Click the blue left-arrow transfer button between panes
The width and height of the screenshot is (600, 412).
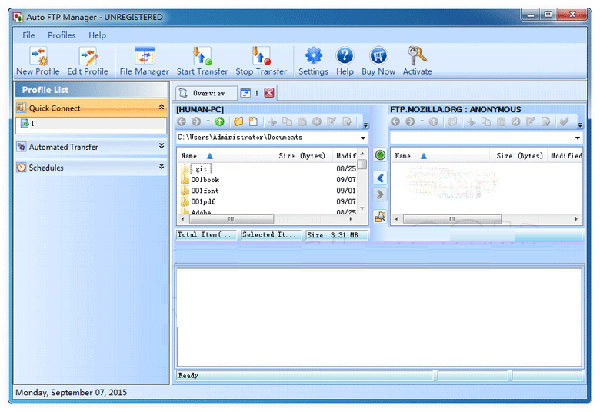380,177
